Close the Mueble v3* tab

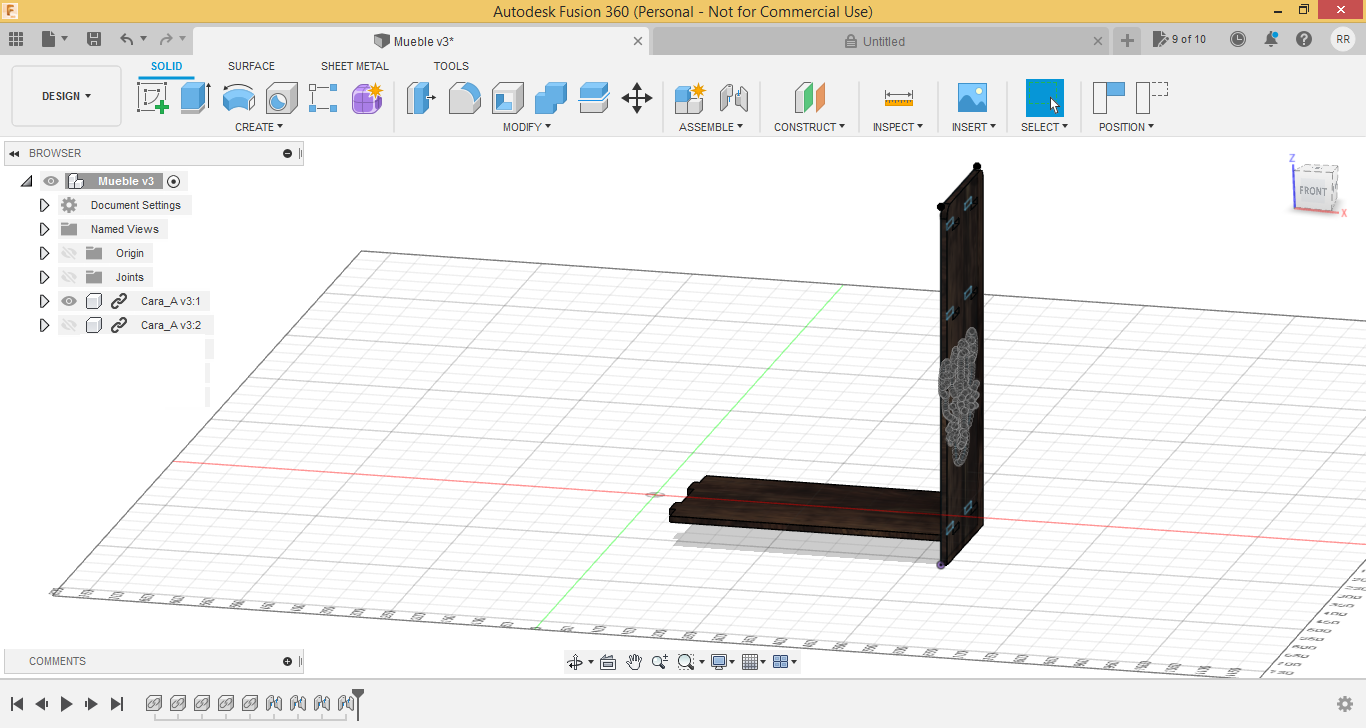click(639, 41)
